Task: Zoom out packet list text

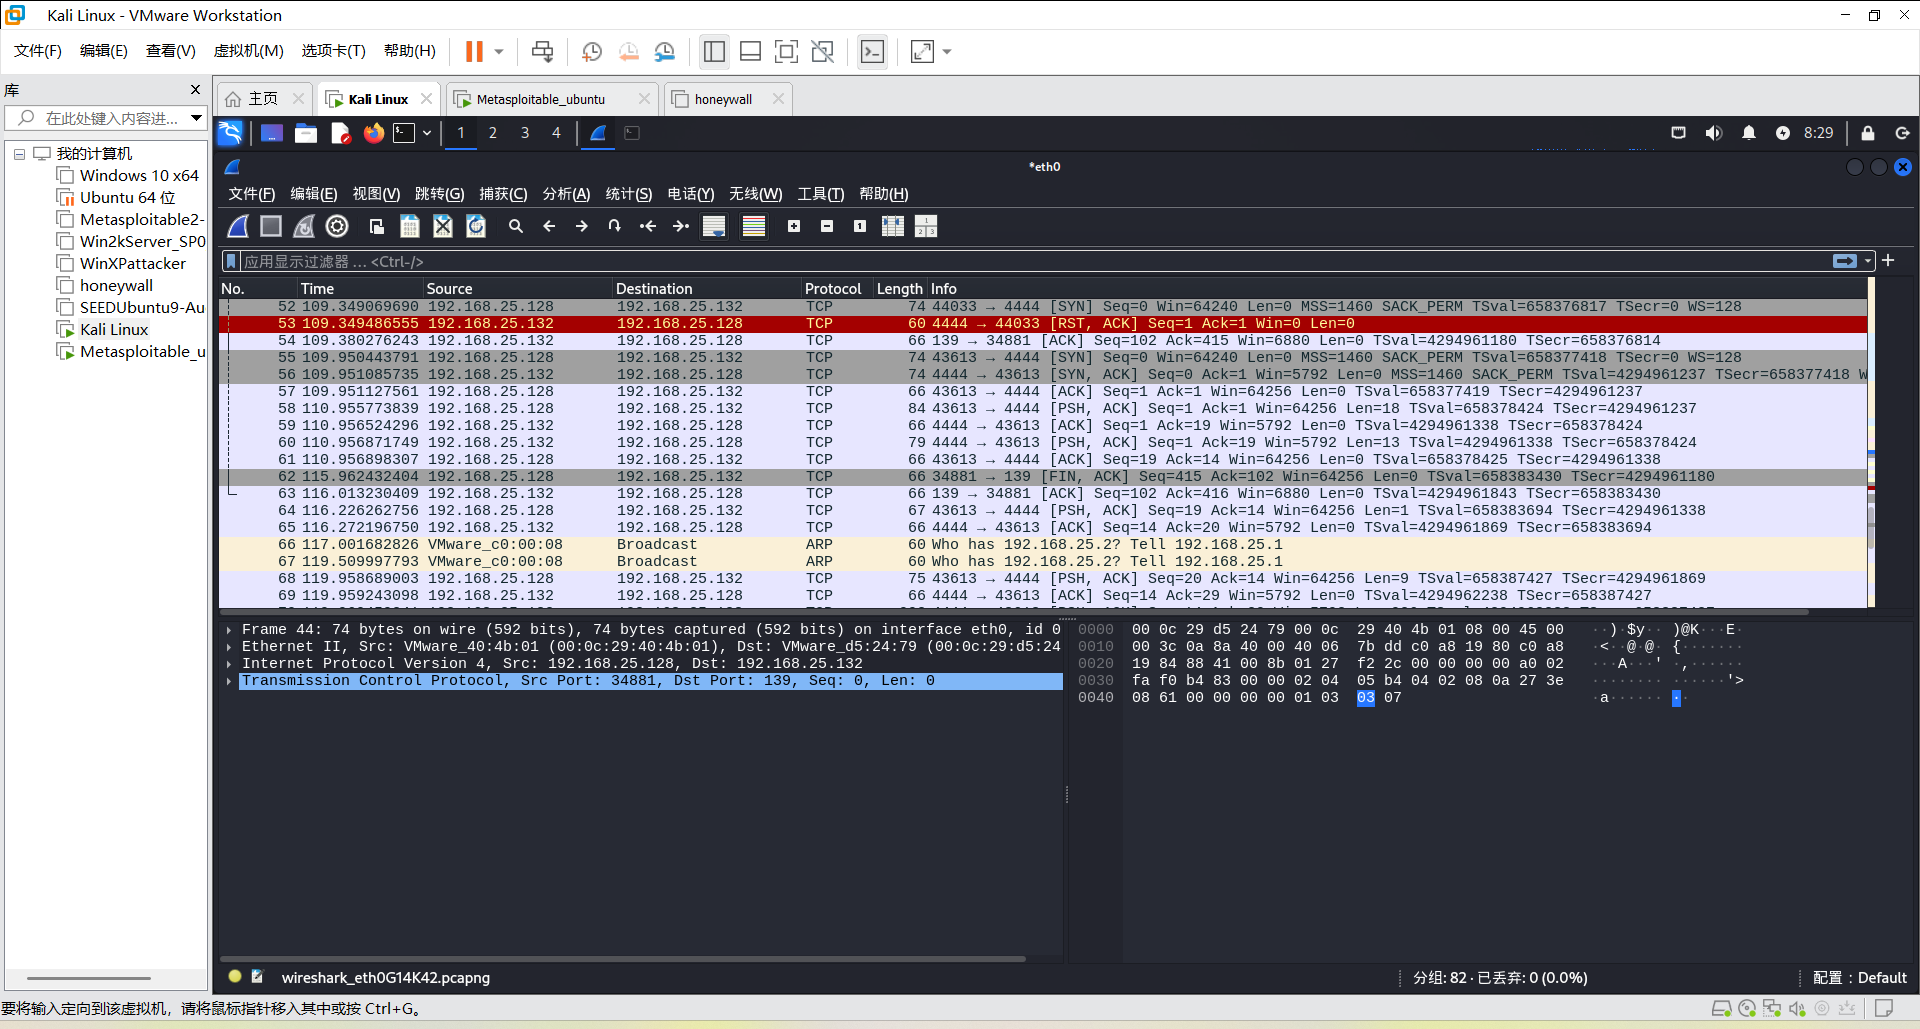Action: 827,227
